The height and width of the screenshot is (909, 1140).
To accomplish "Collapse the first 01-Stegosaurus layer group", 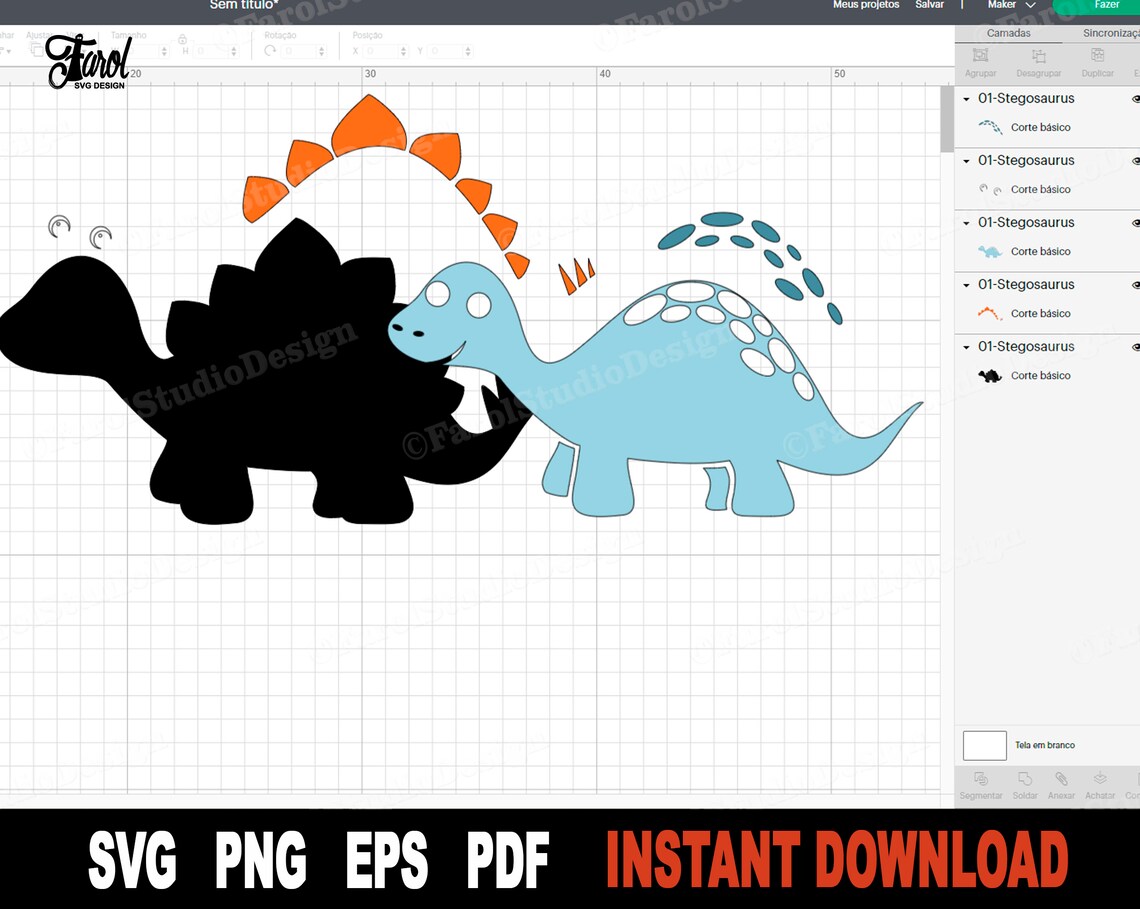I will click(x=965, y=99).
